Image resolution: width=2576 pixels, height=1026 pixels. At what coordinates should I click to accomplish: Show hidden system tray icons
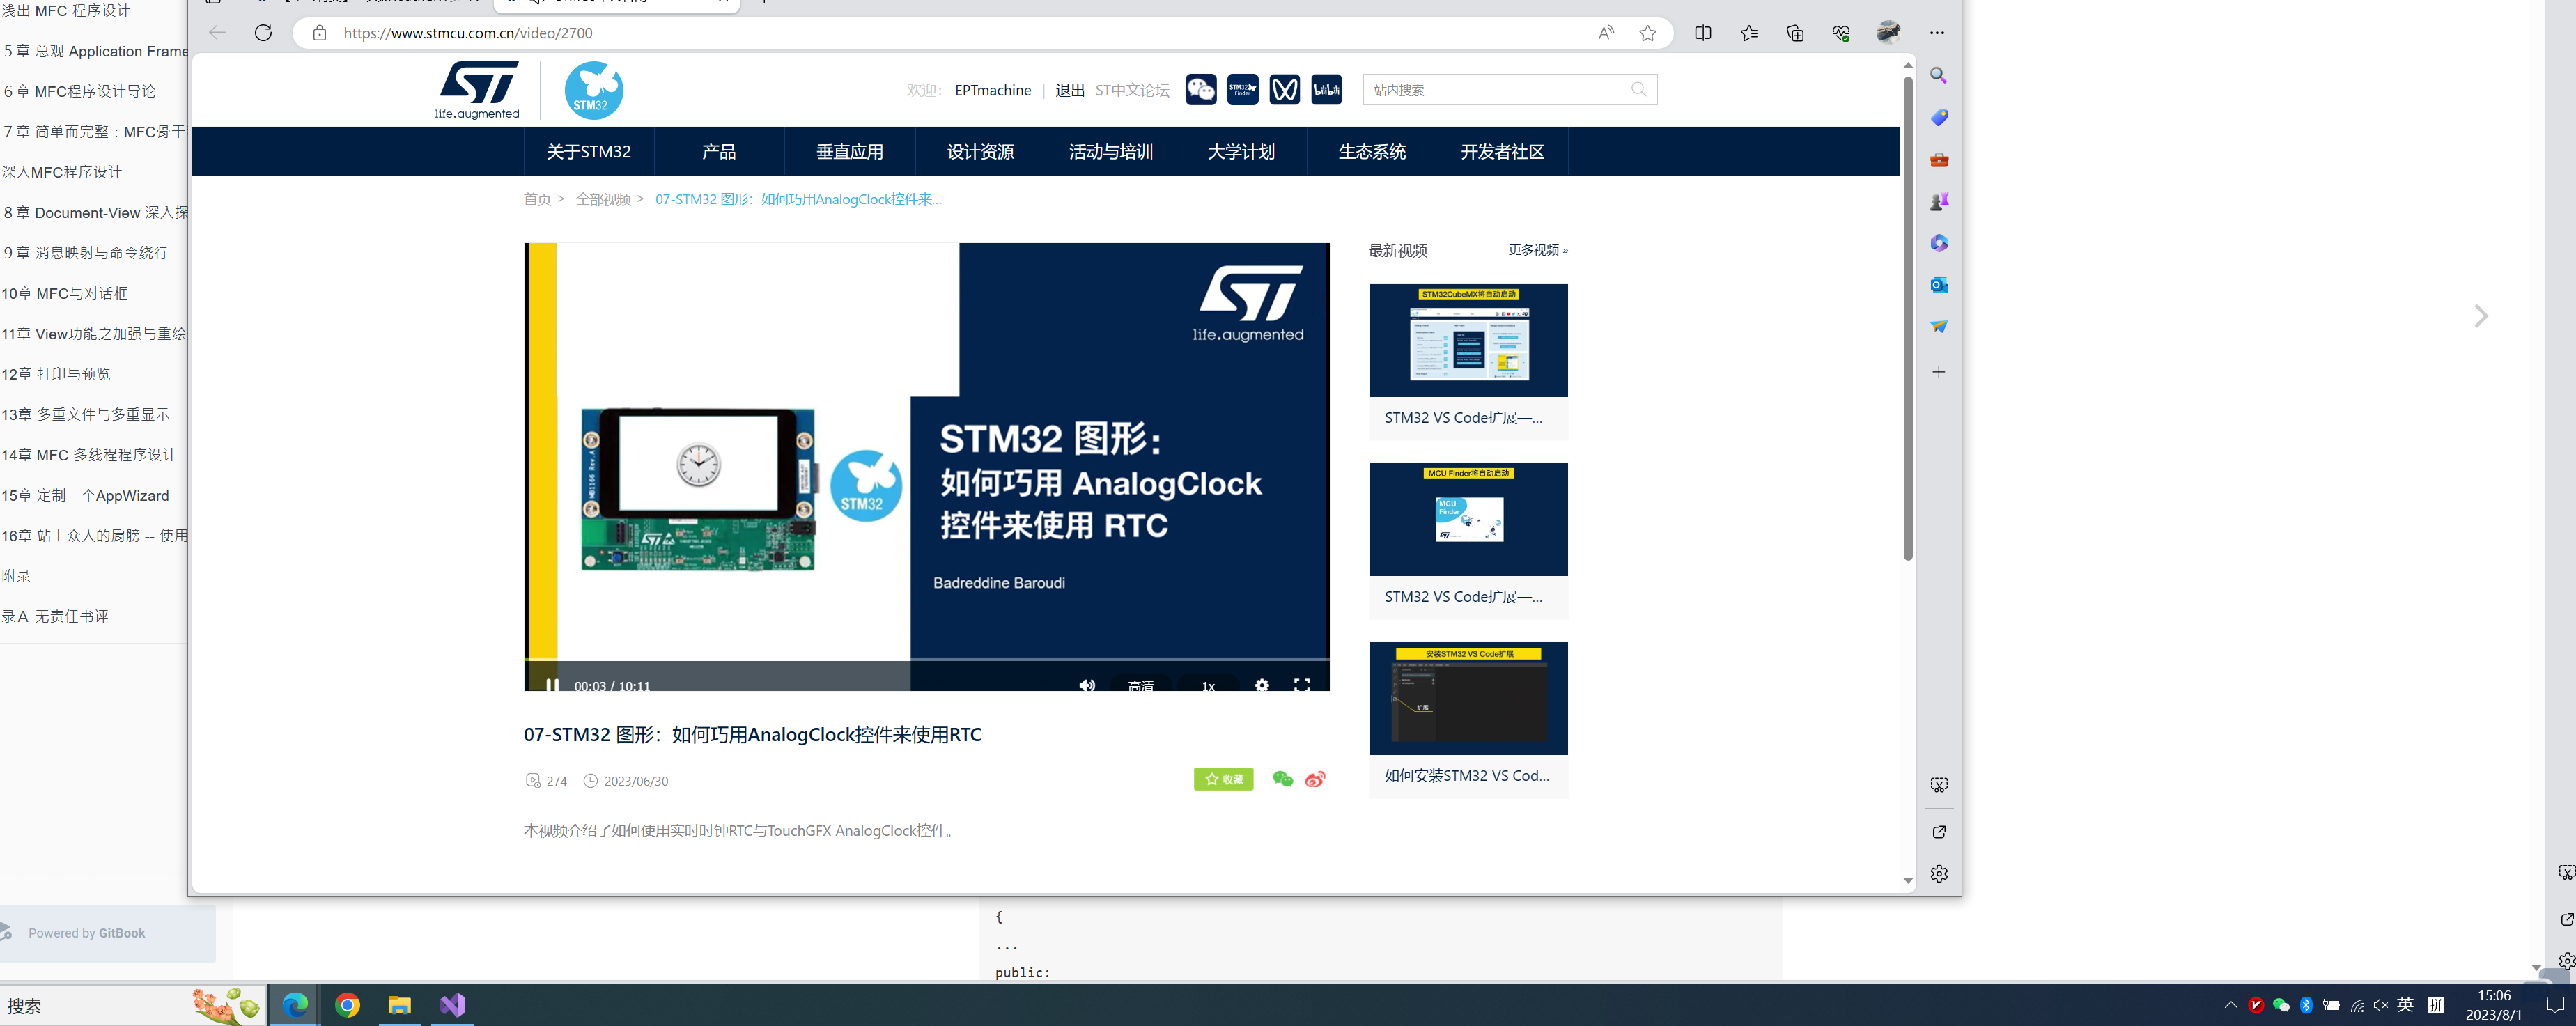click(x=2230, y=1005)
